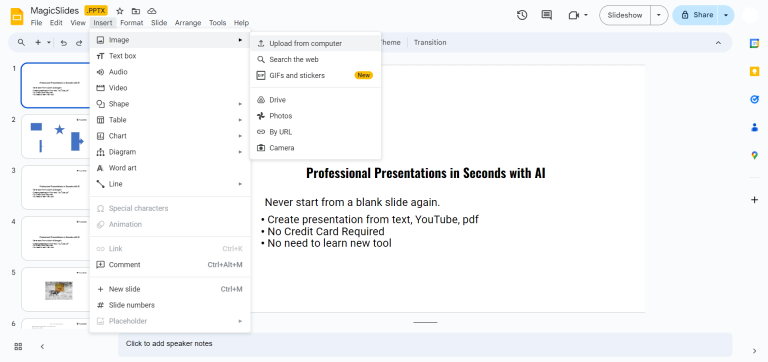
Task: Open the Slideshow options dropdown arrow
Action: (x=659, y=15)
